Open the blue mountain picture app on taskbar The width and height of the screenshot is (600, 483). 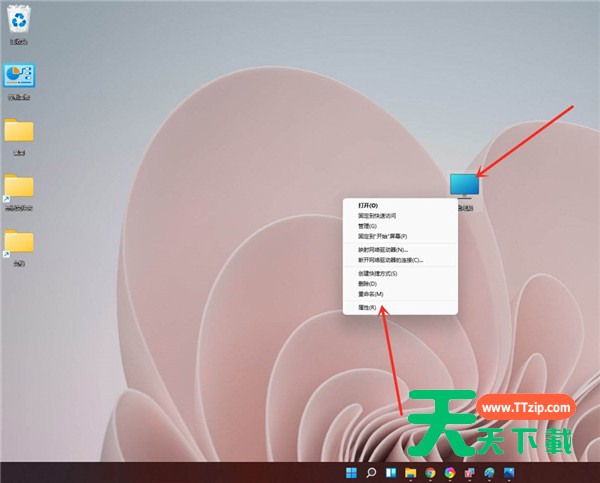click(x=509, y=473)
